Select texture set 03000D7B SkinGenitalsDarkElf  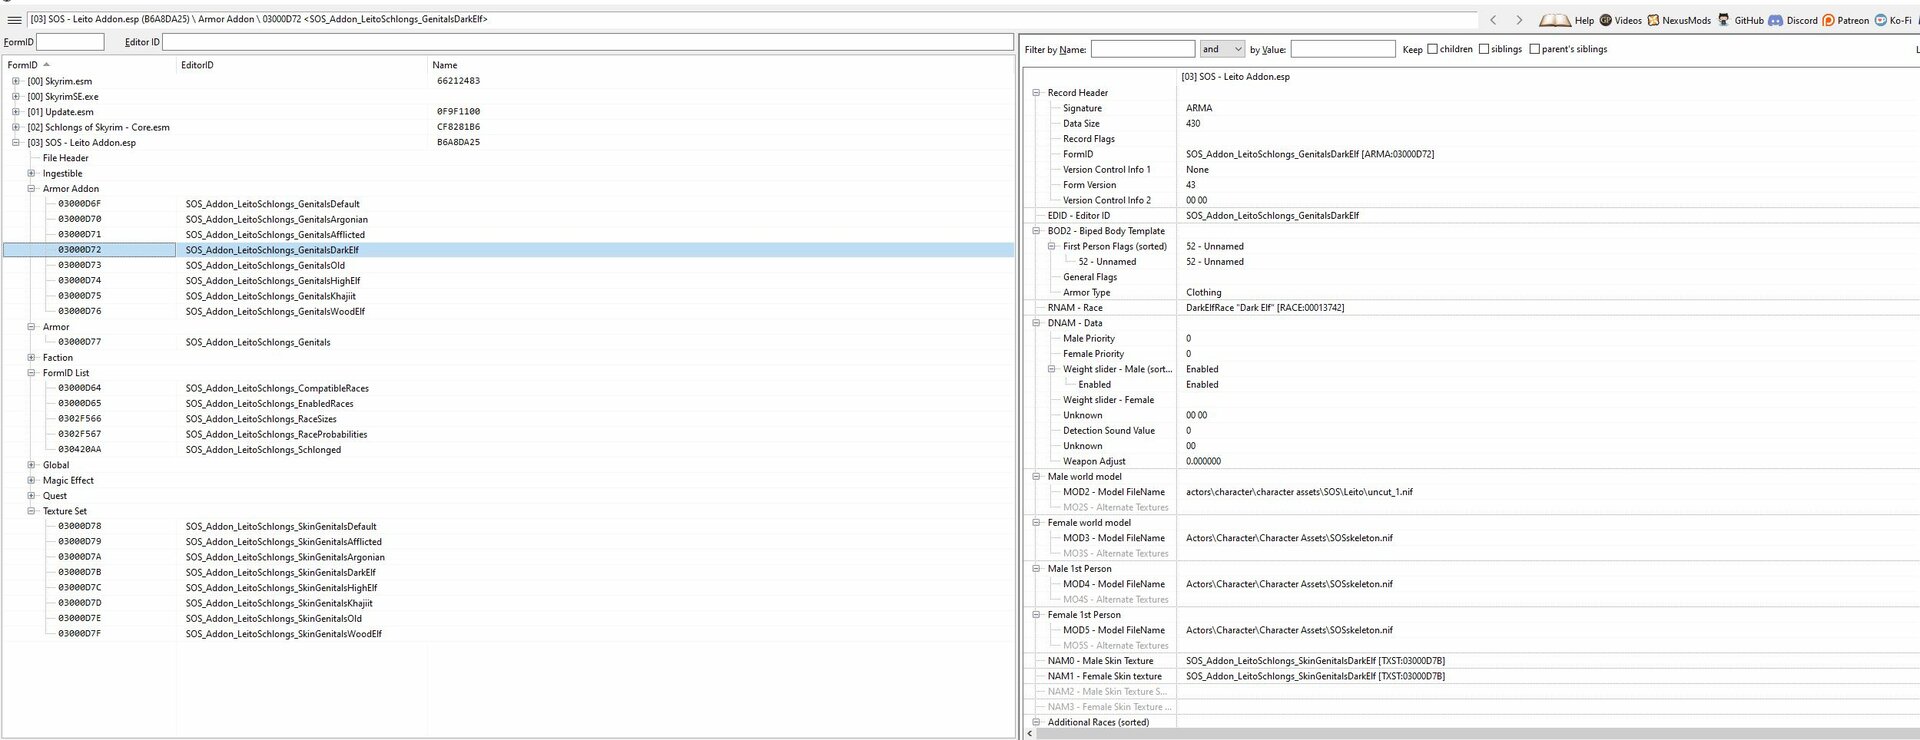click(x=508, y=573)
